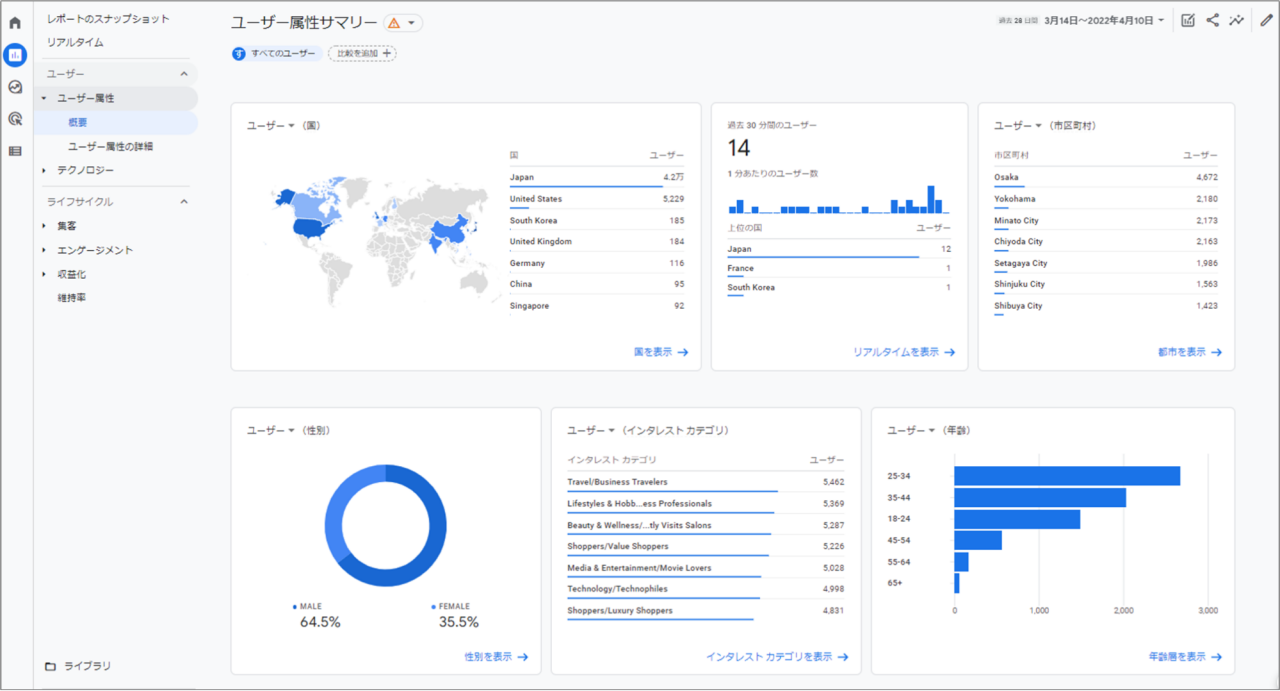
Task: Select リアルタイム in the sidebar
Action: click(x=75, y=42)
